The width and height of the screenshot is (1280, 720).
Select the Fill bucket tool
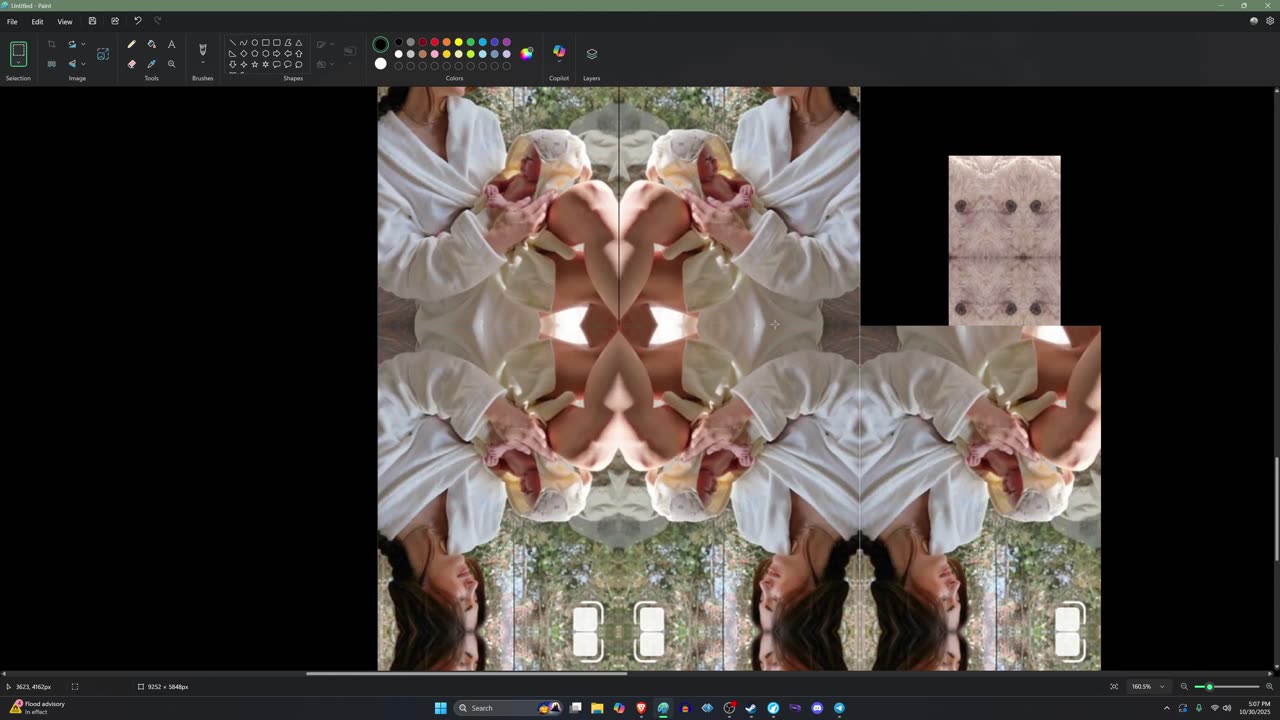click(151, 44)
